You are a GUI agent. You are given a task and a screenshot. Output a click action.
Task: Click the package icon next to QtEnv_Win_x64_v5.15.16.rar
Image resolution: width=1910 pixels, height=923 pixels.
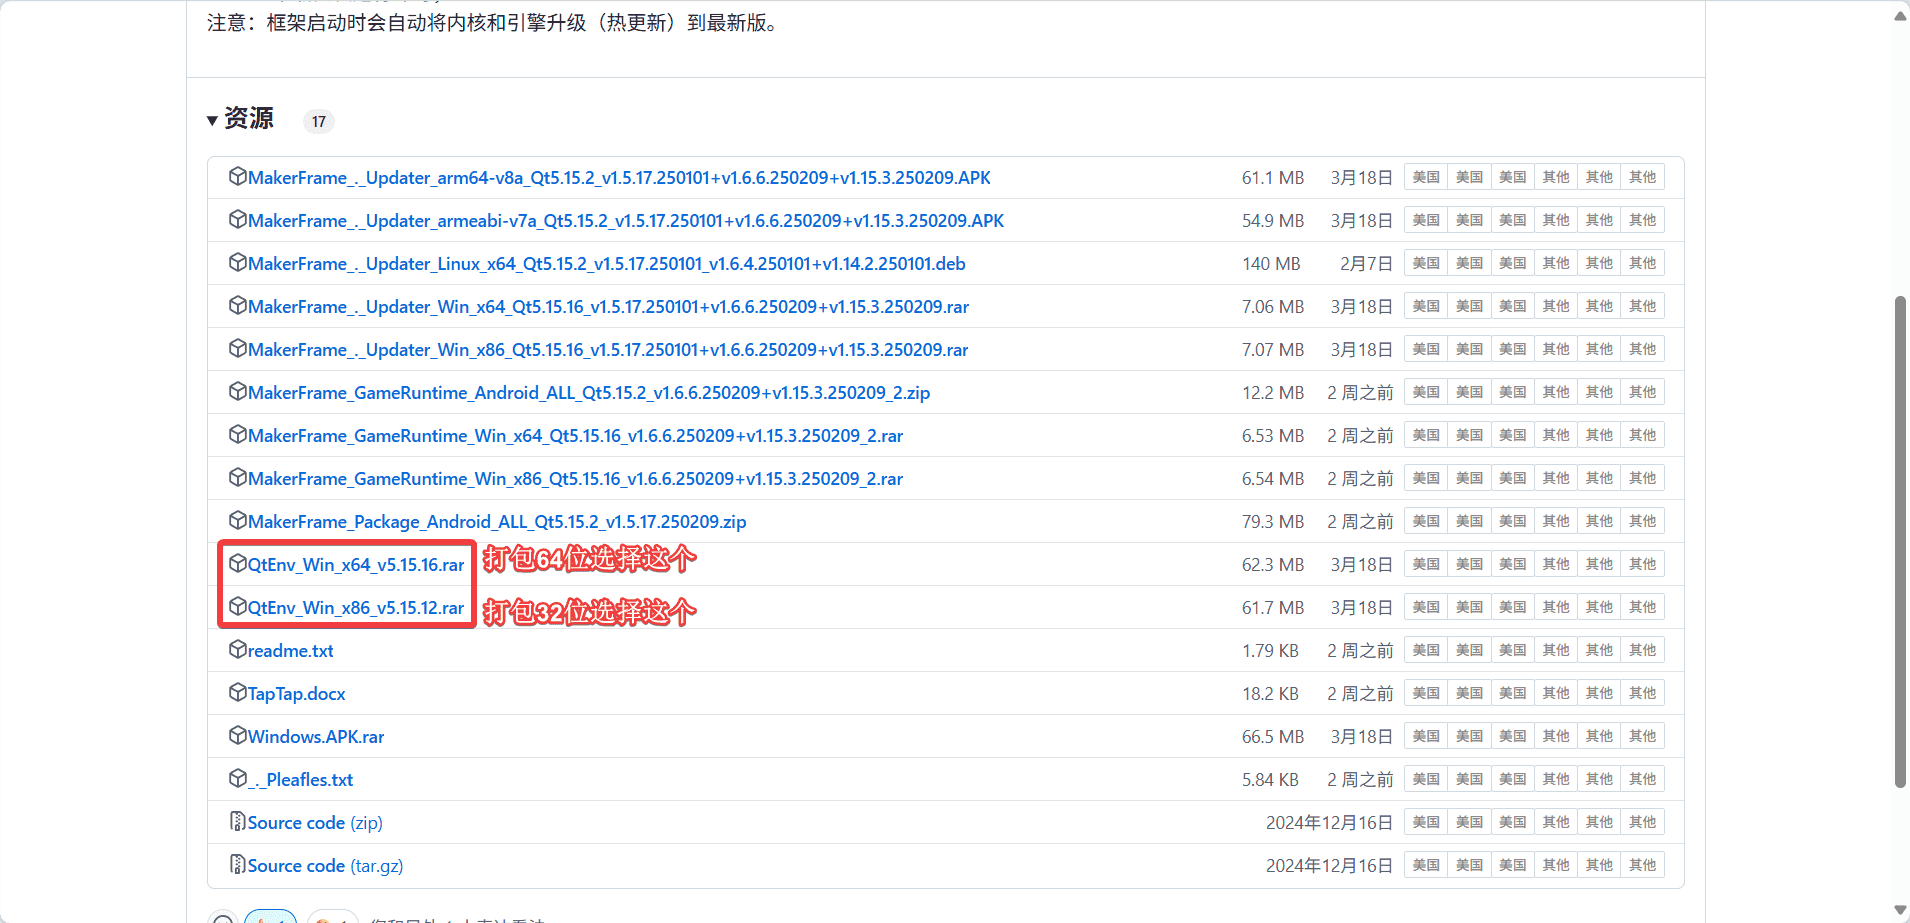pos(237,563)
